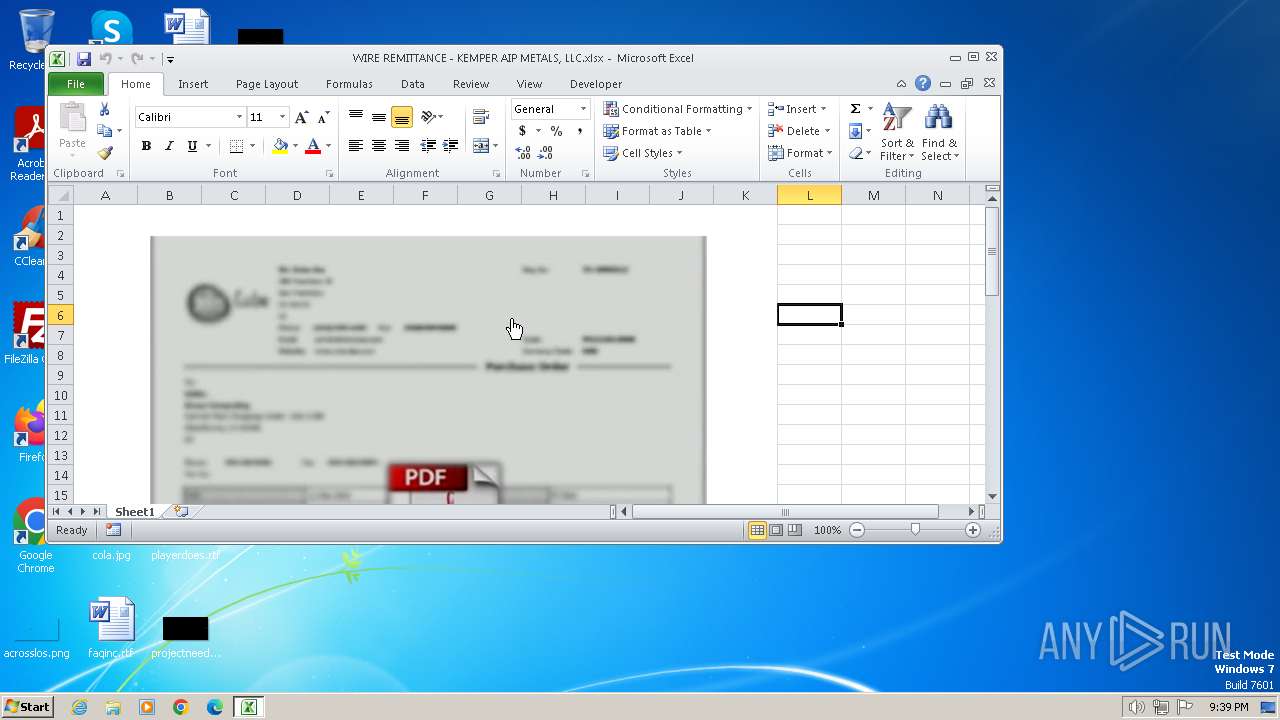Toggle Bold formatting
Viewport: 1280px width, 720px height.
[146, 146]
